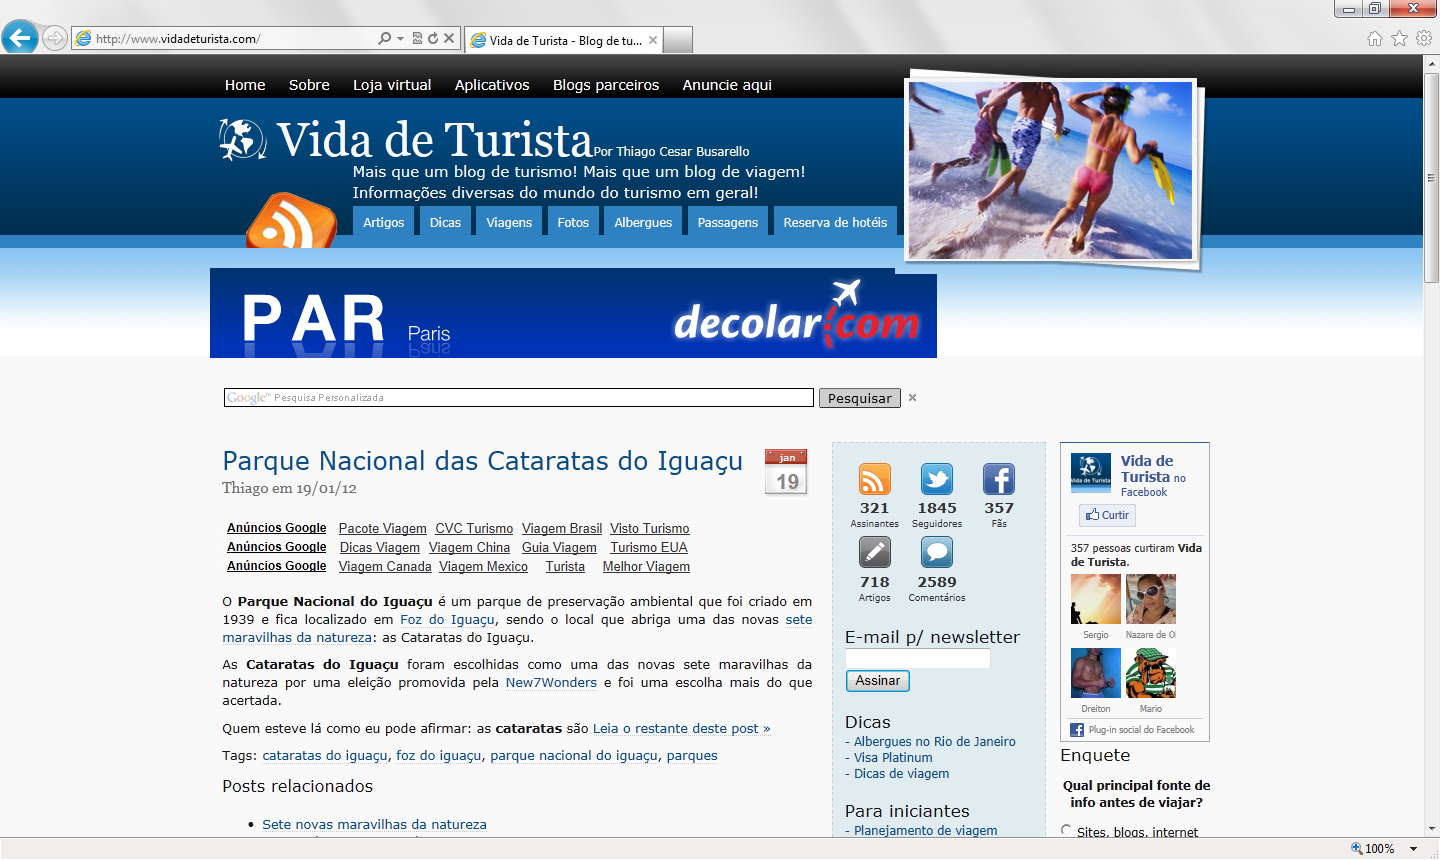Open browser Tools gear icon
The width and height of the screenshot is (1440, 860).
click(x=1423, y=38)
